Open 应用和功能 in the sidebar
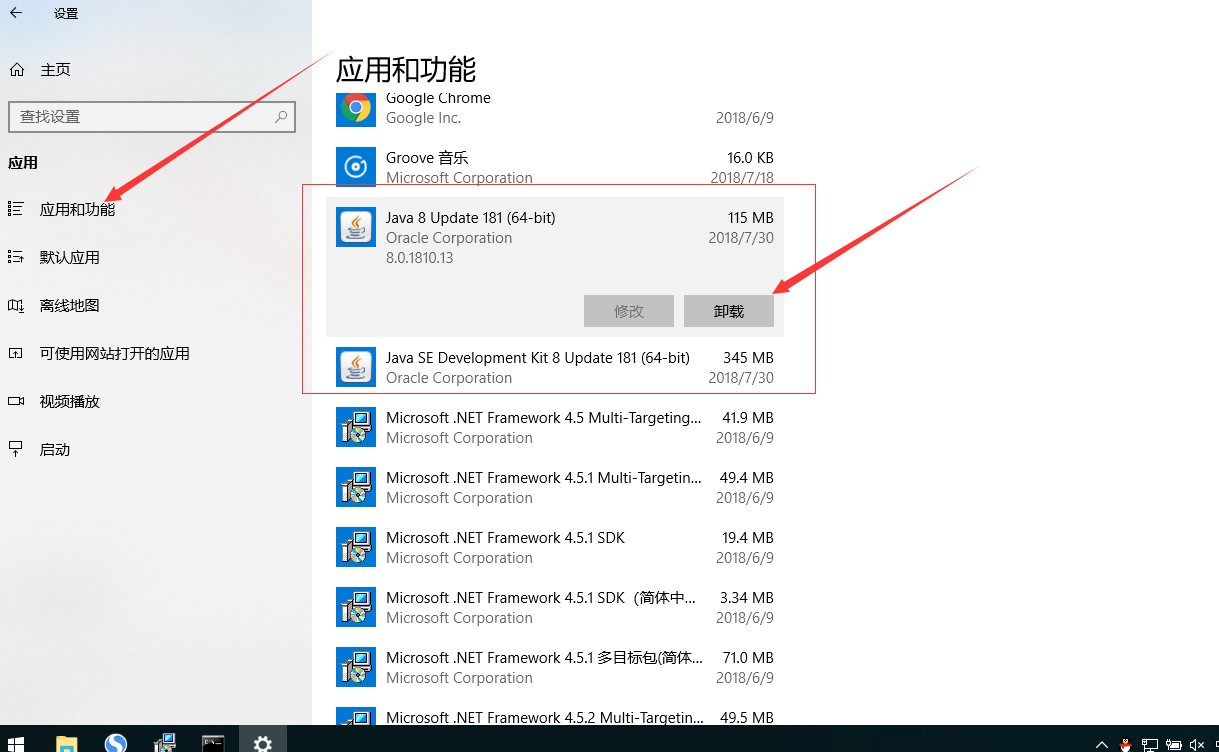The image size is (1219, 752). [x=62, y=210]
